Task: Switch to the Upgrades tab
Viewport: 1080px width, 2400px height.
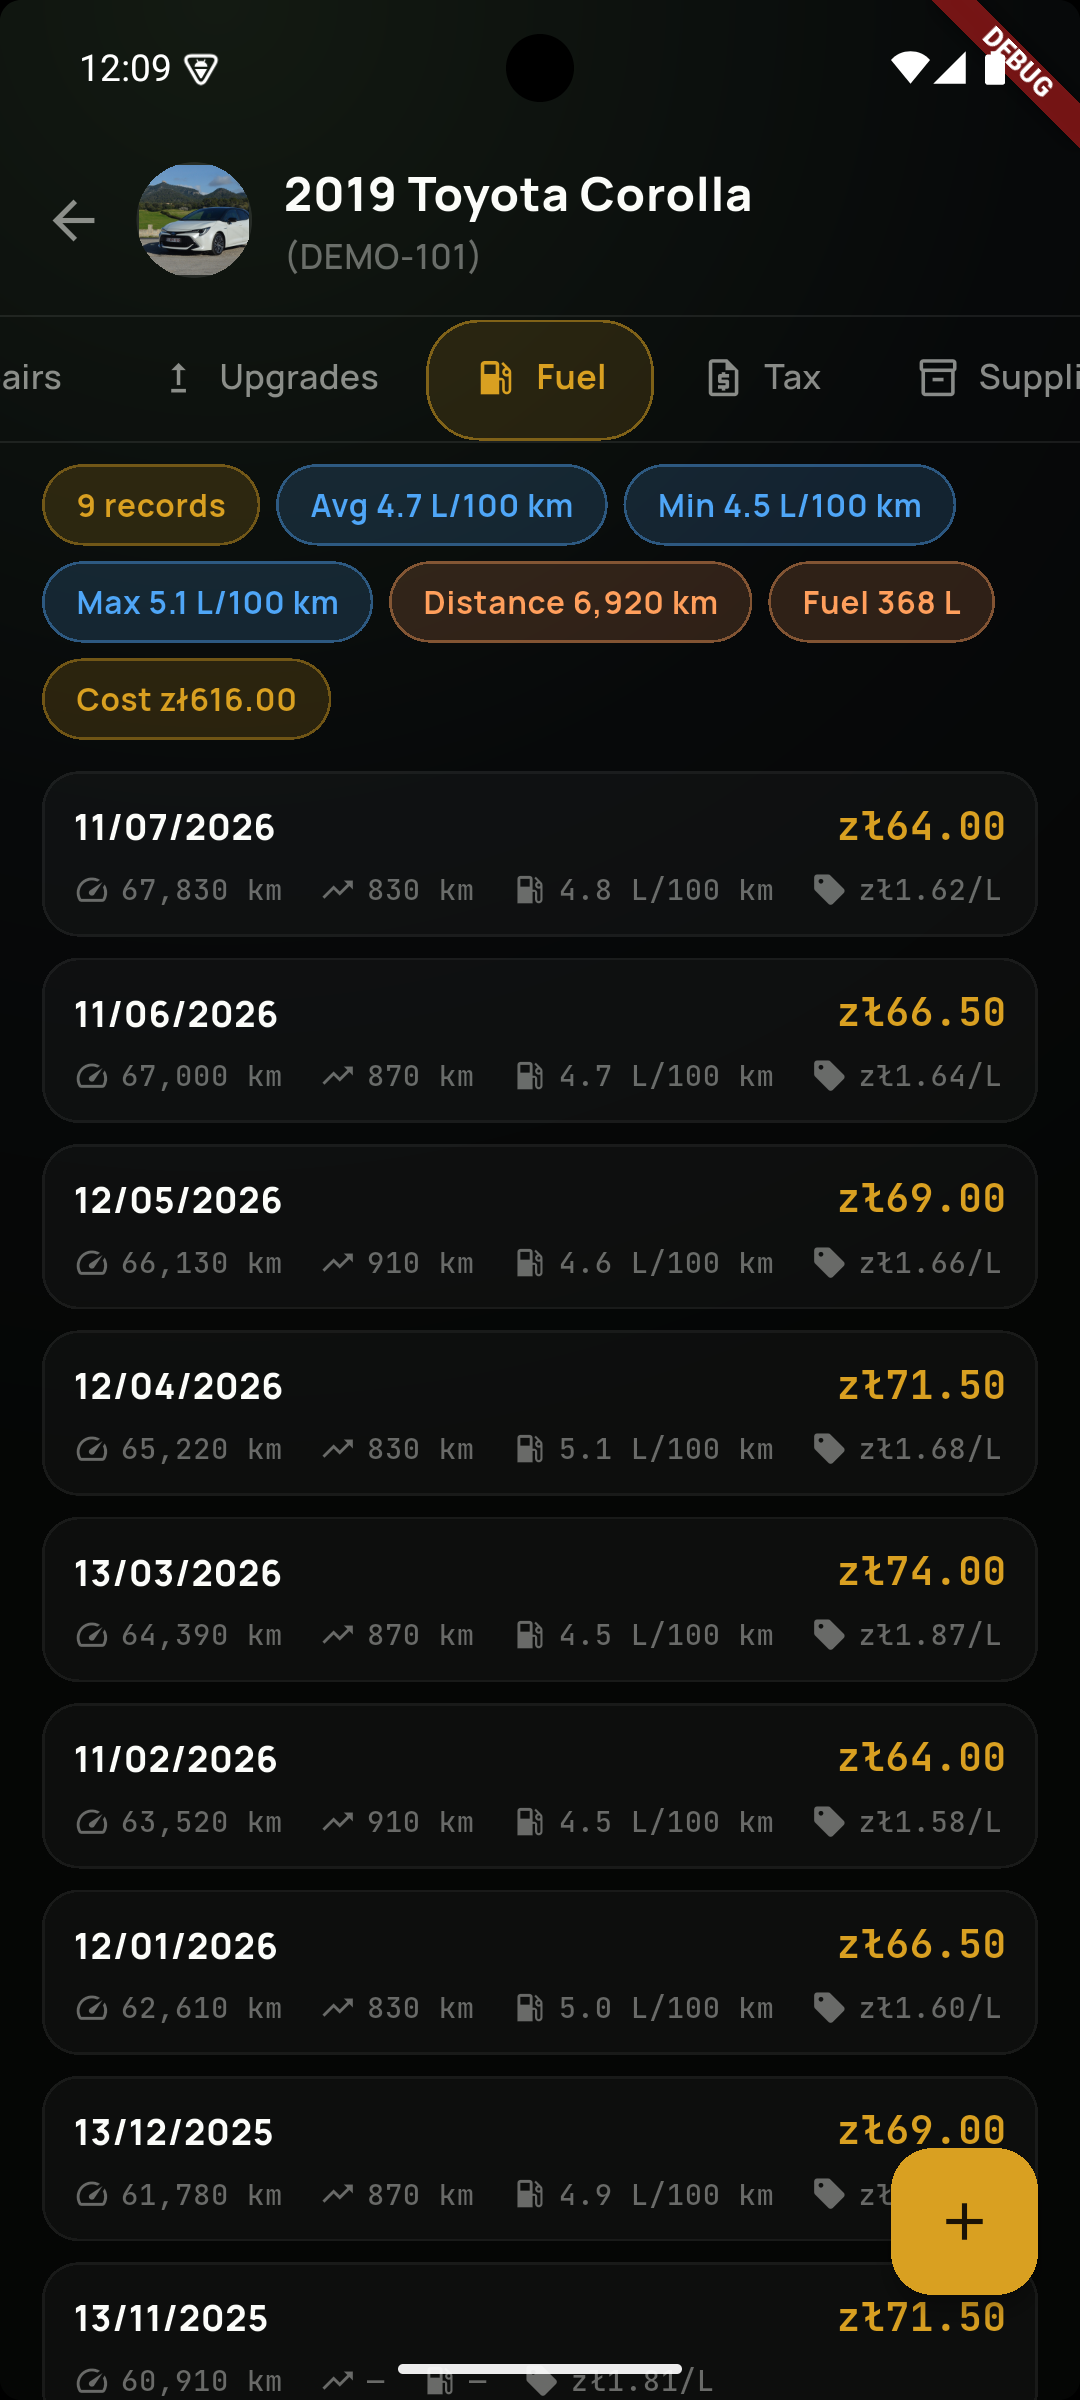Action: pos(270,378)
